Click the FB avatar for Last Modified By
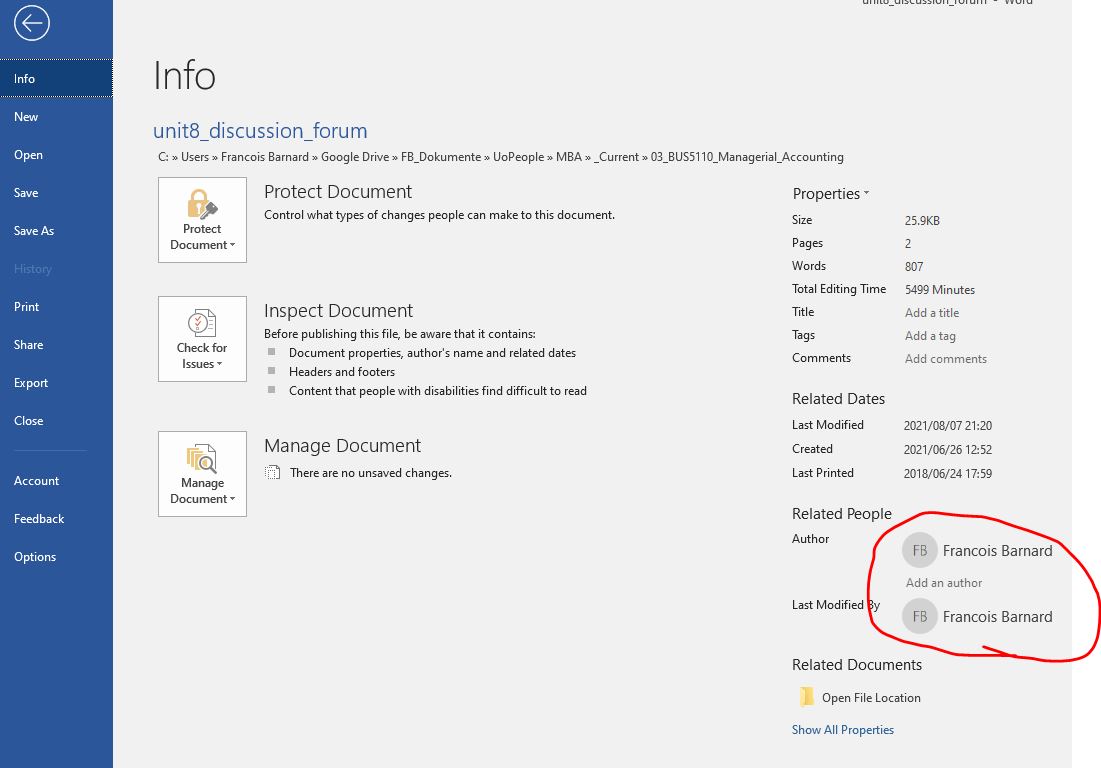Screen dimensions: 1101x768 tap(920, 616)
